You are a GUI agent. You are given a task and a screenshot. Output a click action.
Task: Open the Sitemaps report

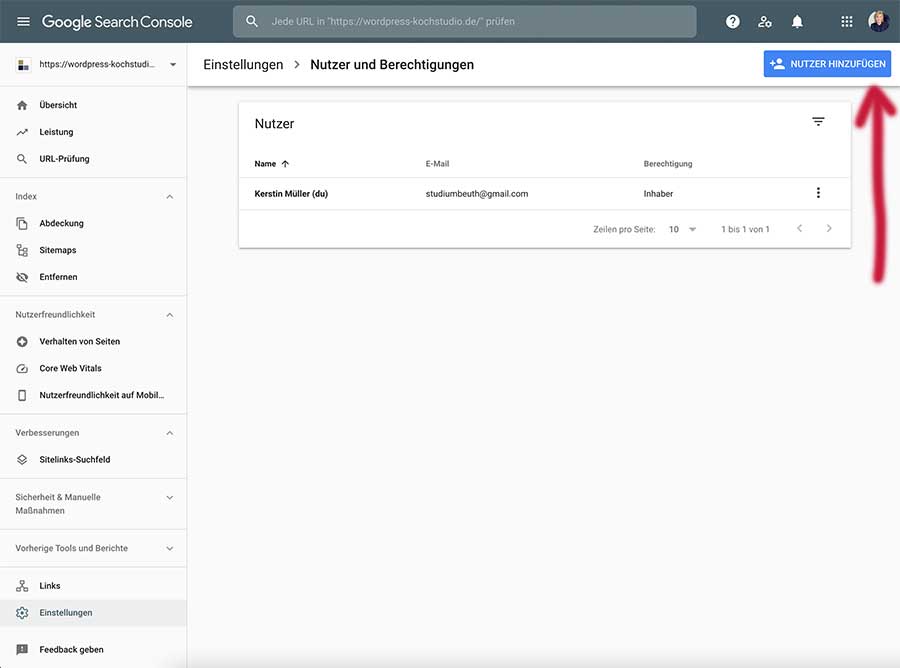click(x=59, y=249)
